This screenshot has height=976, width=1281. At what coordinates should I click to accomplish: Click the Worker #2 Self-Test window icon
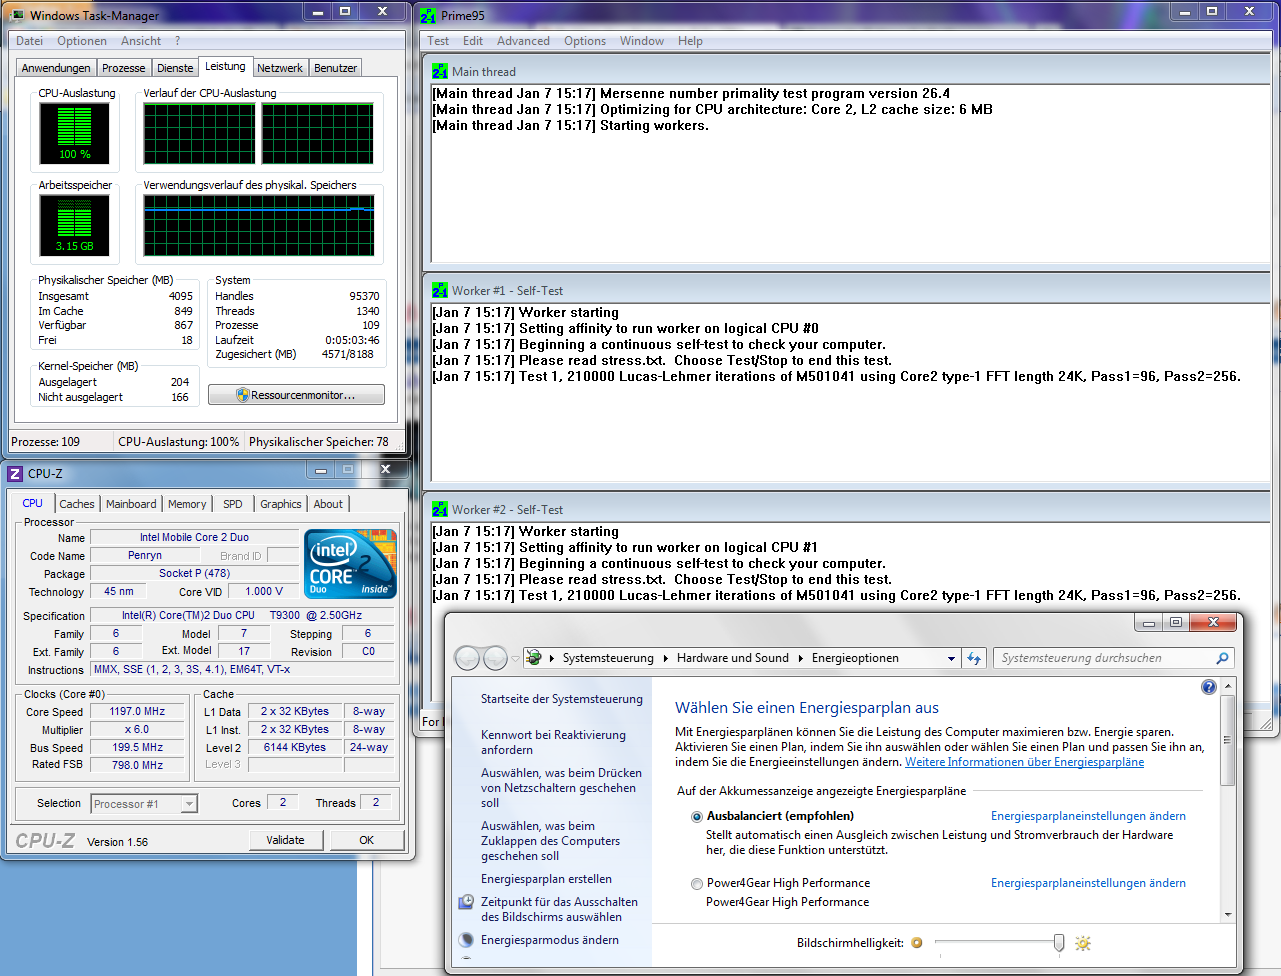point(440,510)
